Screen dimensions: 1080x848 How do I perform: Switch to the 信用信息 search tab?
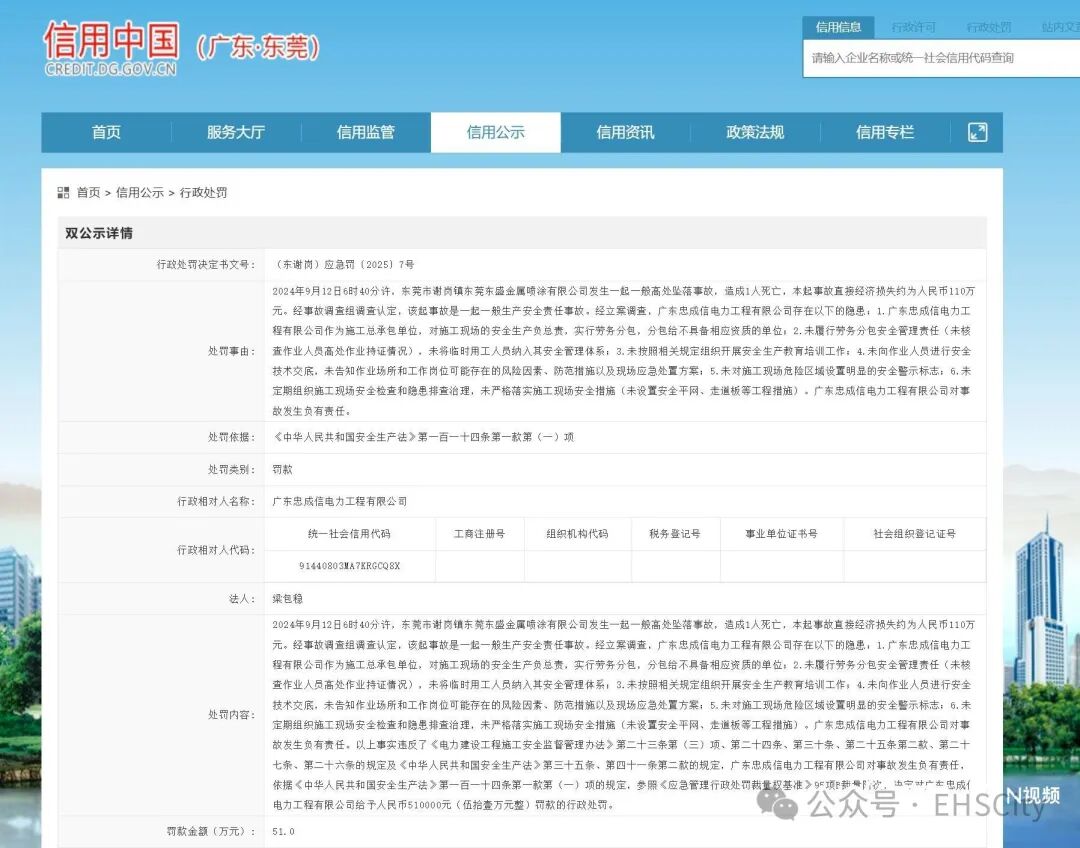pos(838,28)
